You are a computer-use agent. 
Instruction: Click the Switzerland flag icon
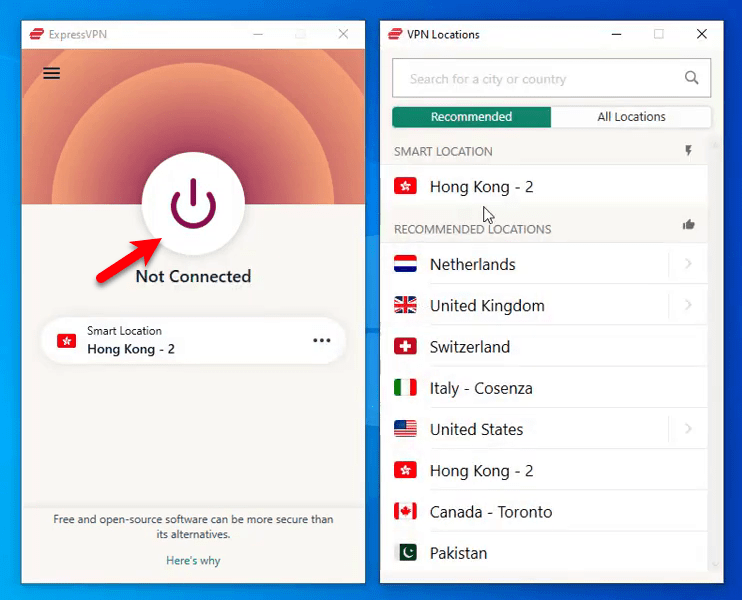[x=405, y=346]
